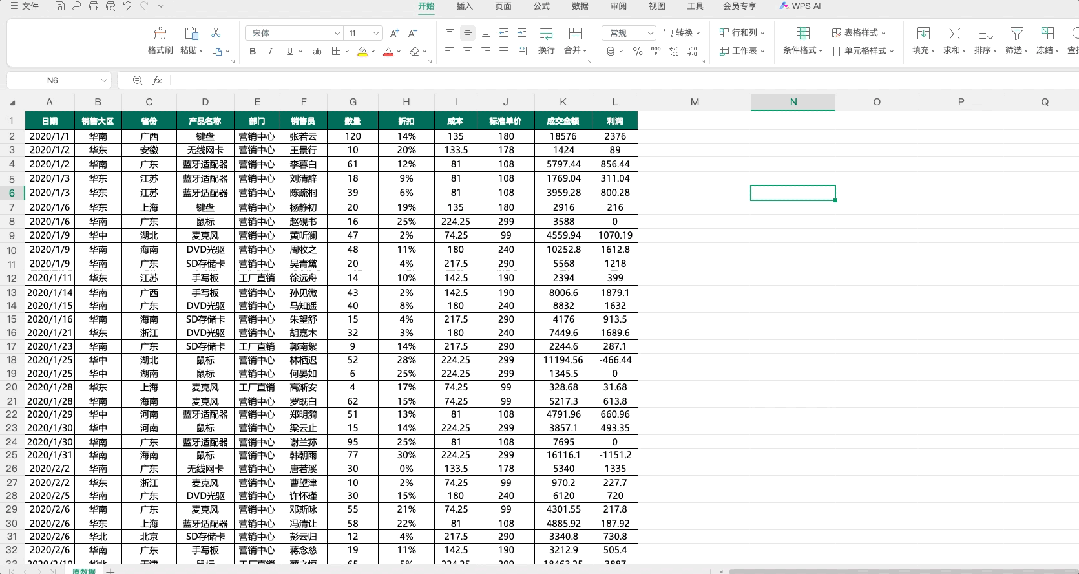Screen dimensions: 1079x574
Task: Click the Filter (筛选) funnel icon
Action: 1016,33
